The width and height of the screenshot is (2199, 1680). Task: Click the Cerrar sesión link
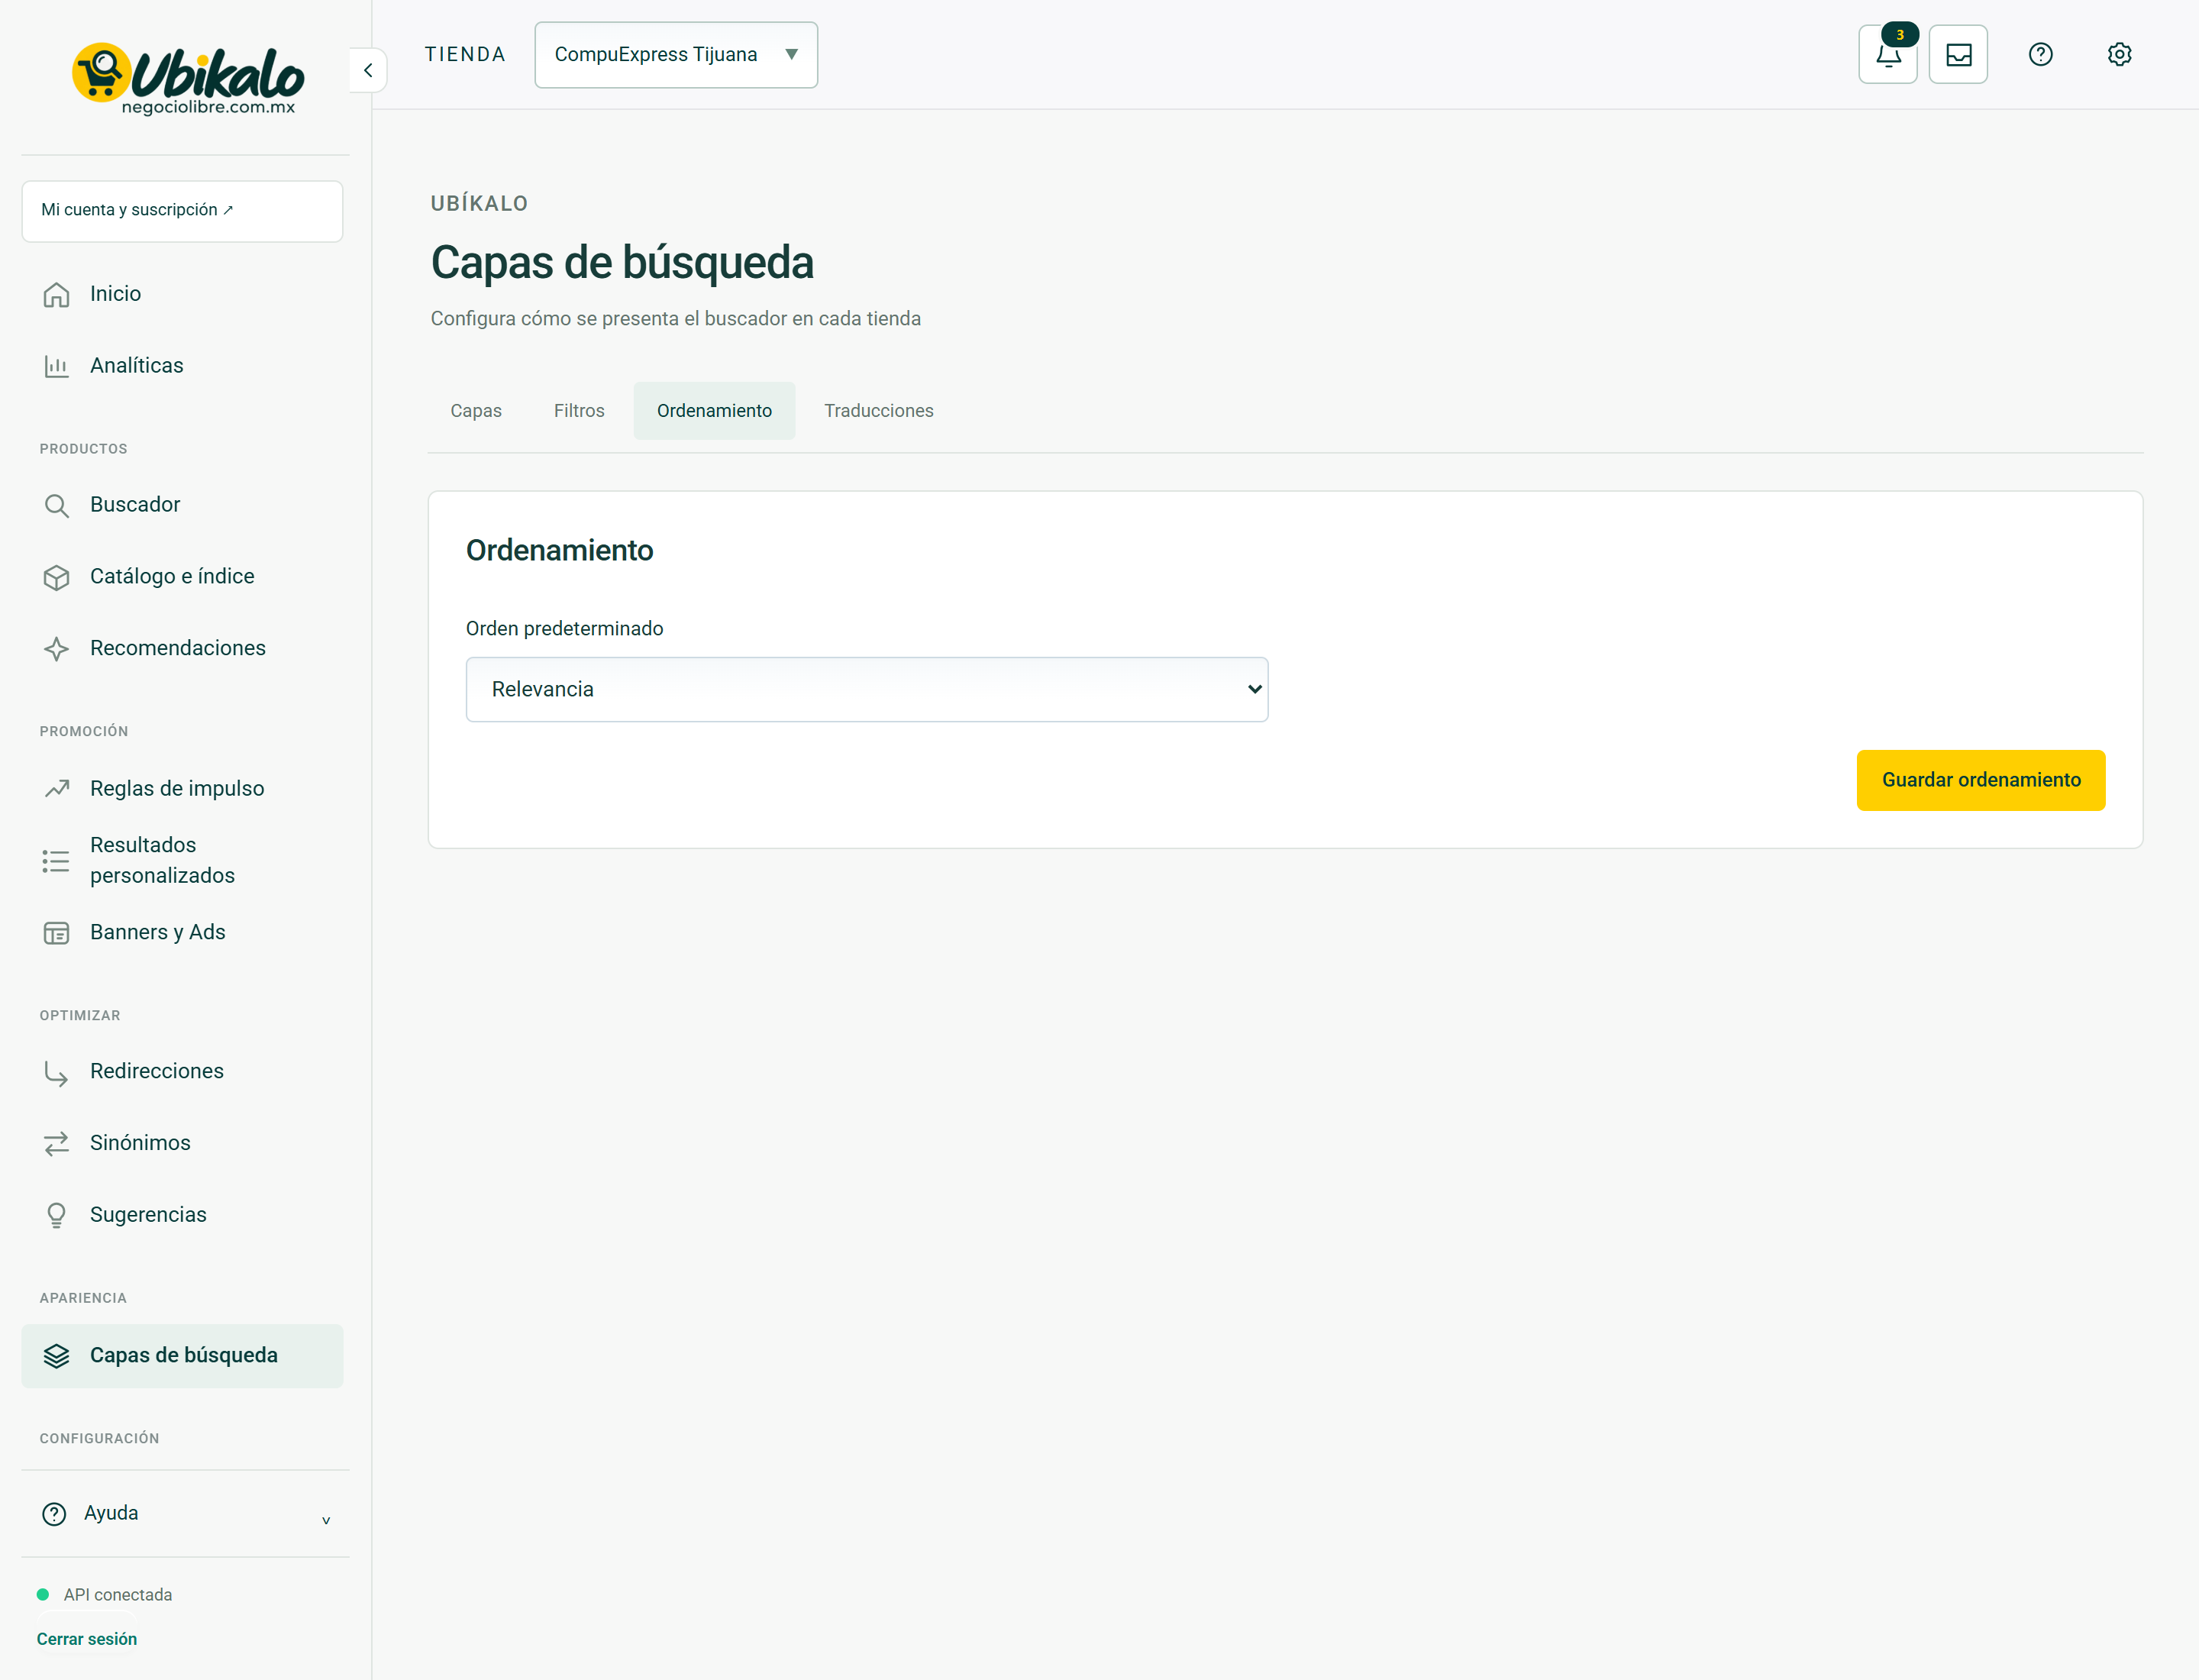pos(87,1639)
